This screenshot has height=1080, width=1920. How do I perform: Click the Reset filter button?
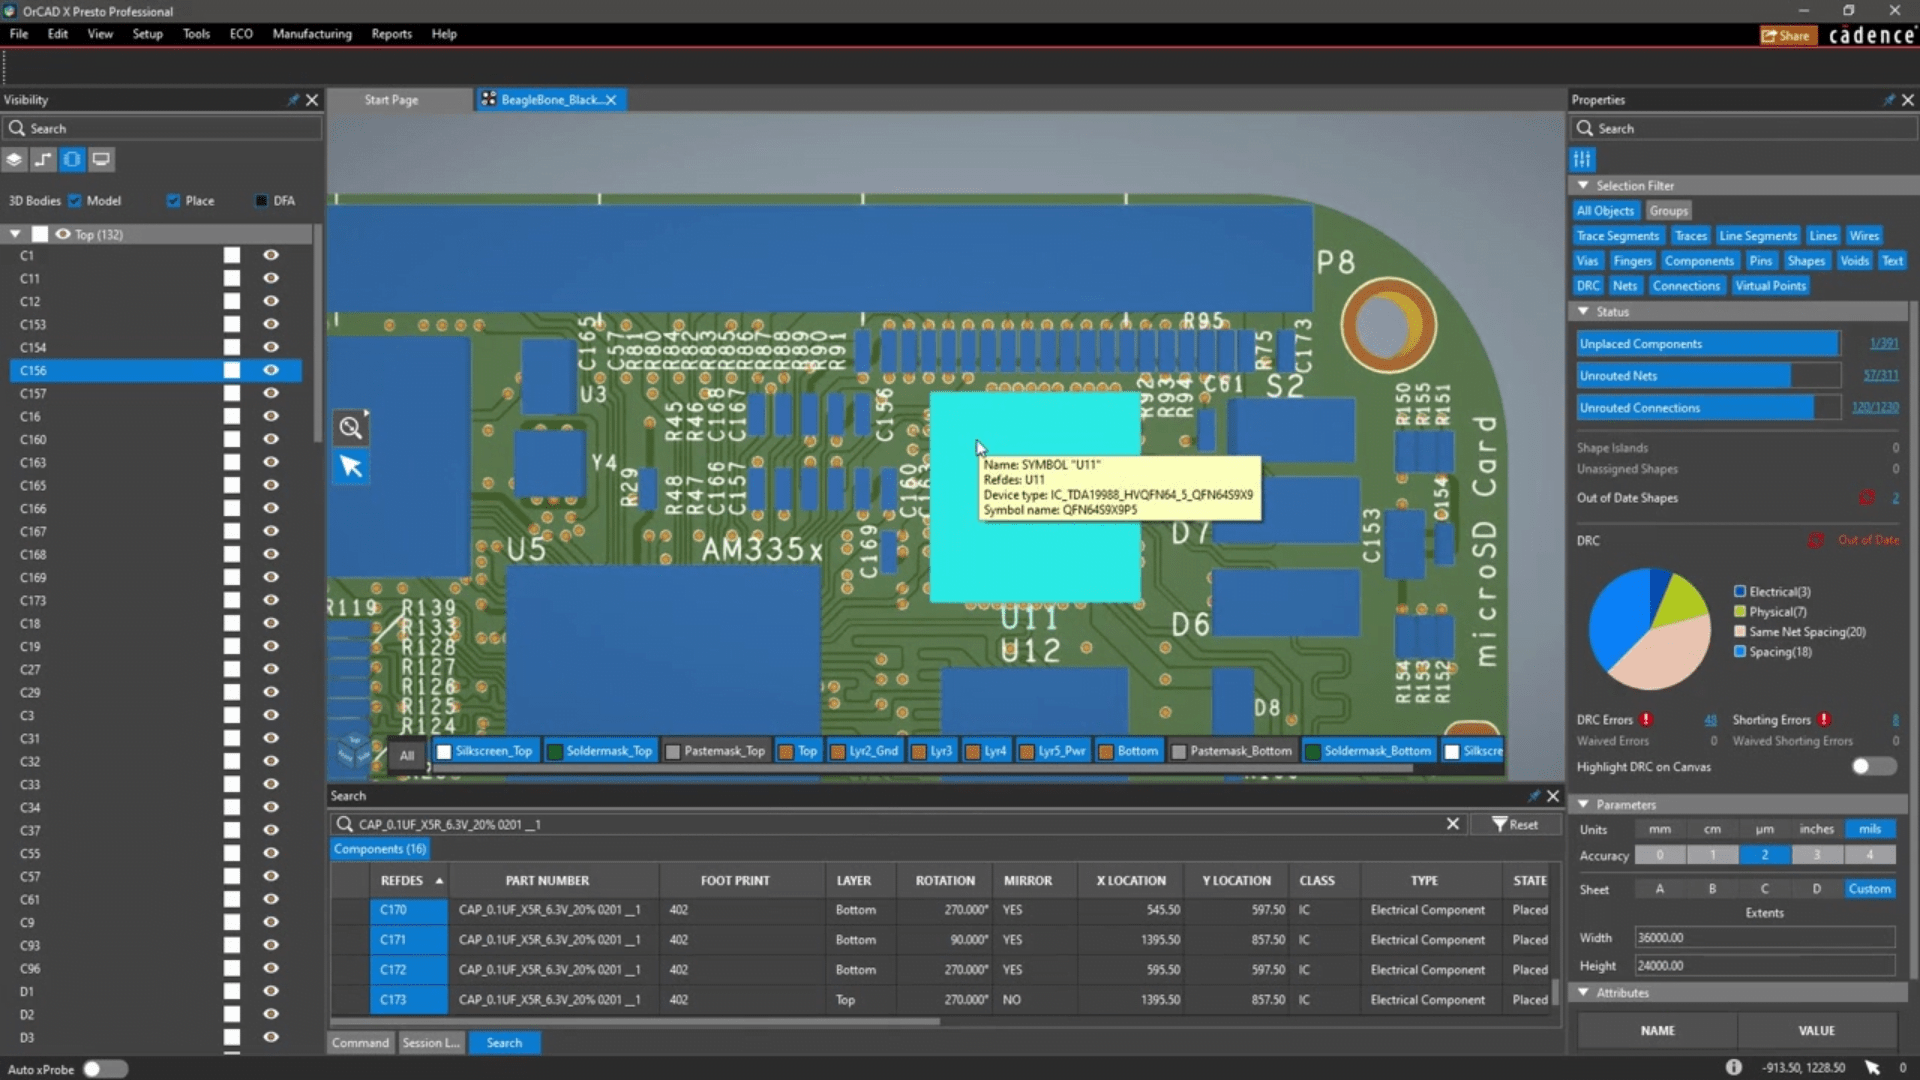click(x=1515, y=824)
